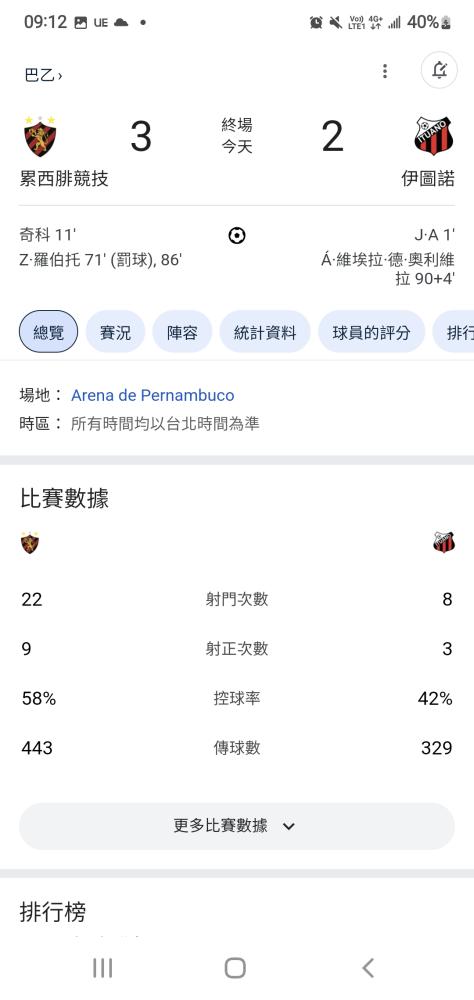Open the three-dot more options menu
Screen dimensions: 474x1000
coord(385,71)
